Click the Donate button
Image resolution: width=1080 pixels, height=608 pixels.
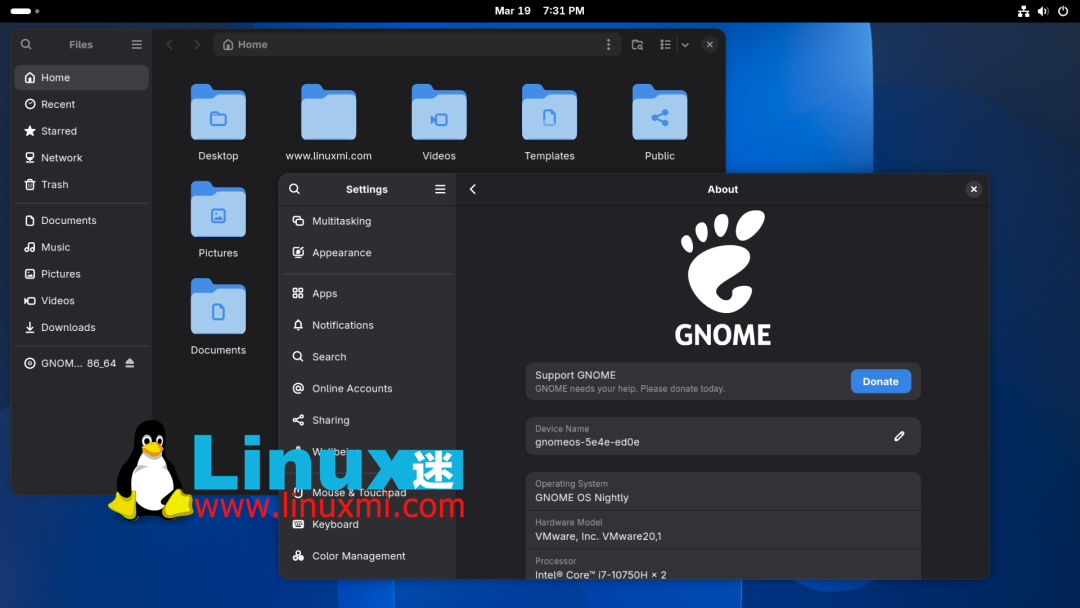[880, 381]
